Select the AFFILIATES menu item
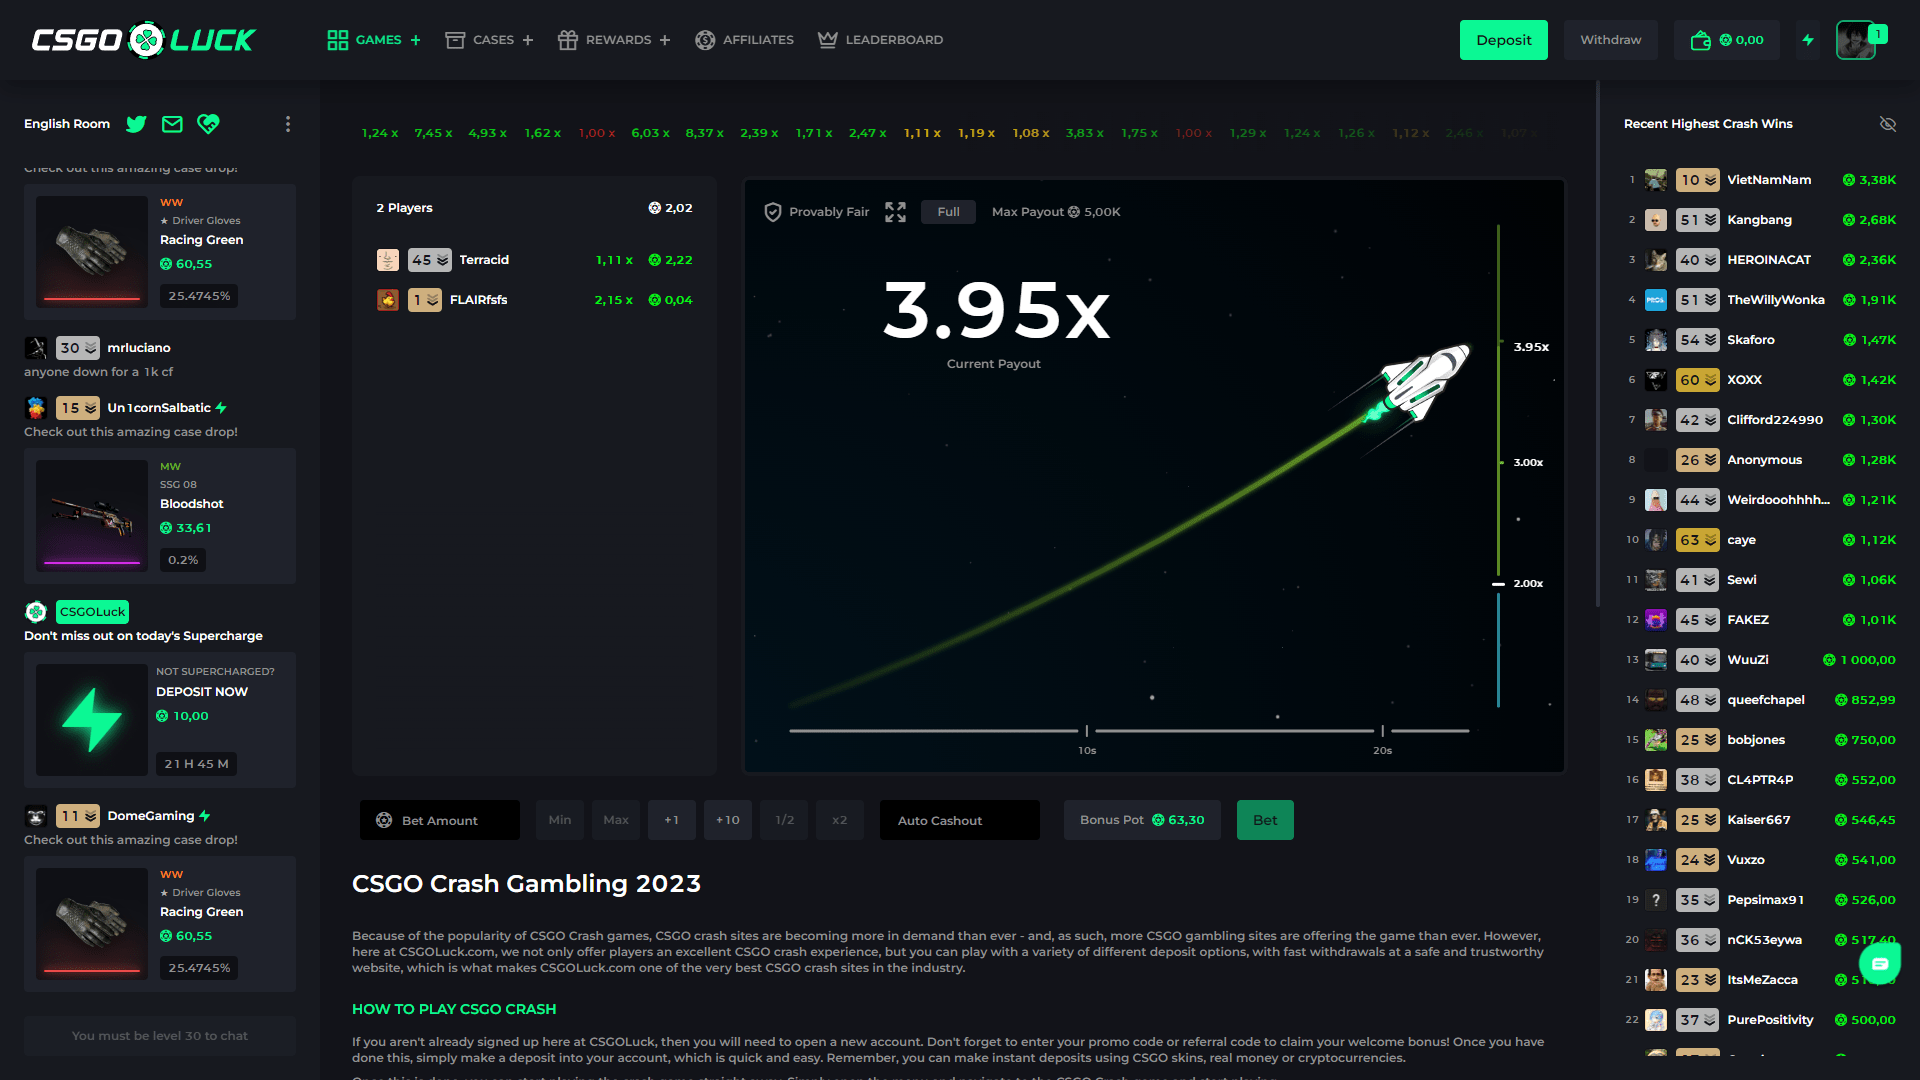The width and height of the screenshot is (1920, 1080). pyautogui.click(x=744, y=40)
